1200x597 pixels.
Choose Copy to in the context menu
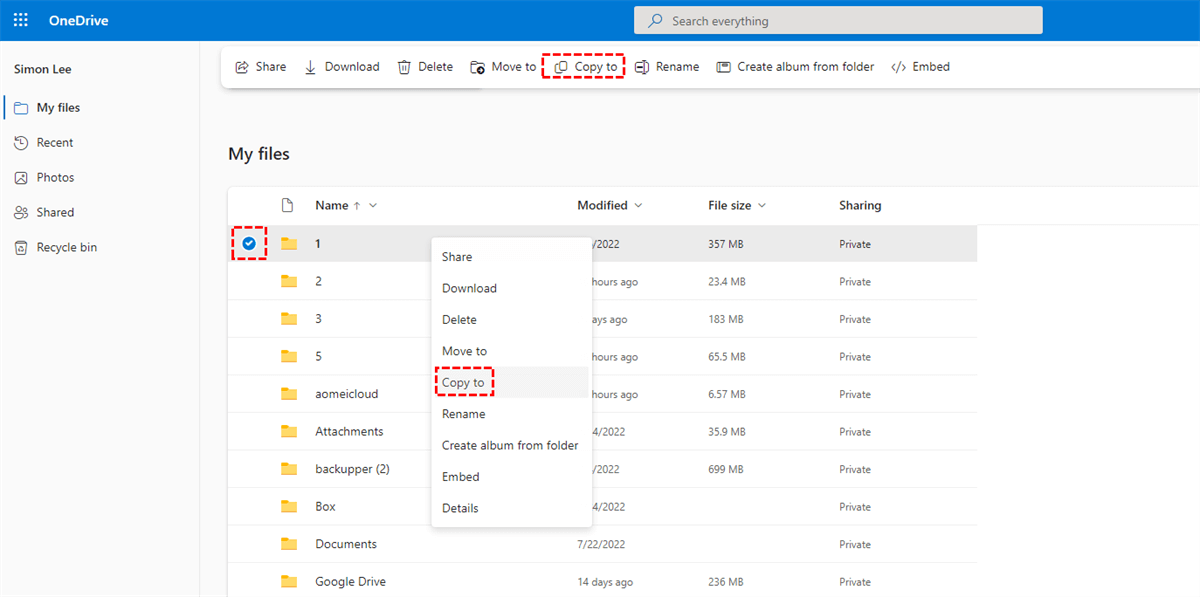pyautogui.click(x=463, y=383)
